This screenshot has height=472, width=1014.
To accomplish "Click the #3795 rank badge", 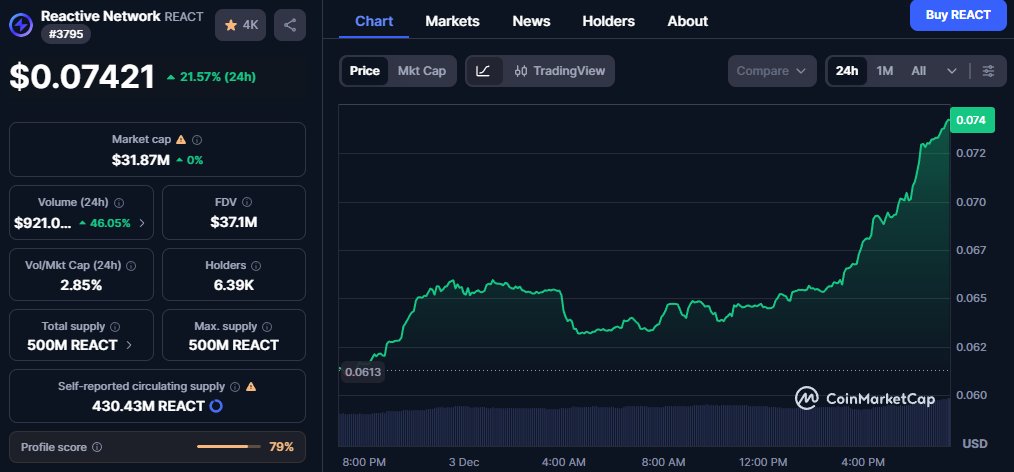I will pyautogui.click(x=66, y=34).
